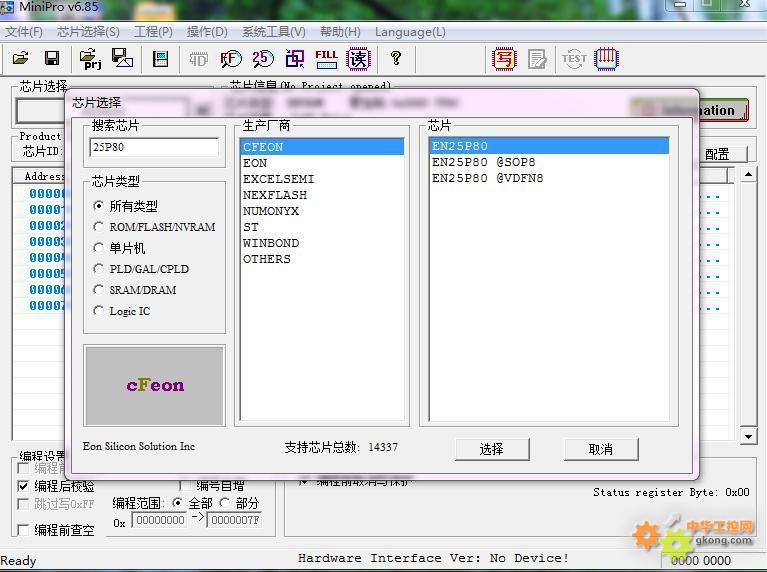The image size is (767, 572).
Task: Open file using the folder toolbar icon
Action: (x=21, y=59)
